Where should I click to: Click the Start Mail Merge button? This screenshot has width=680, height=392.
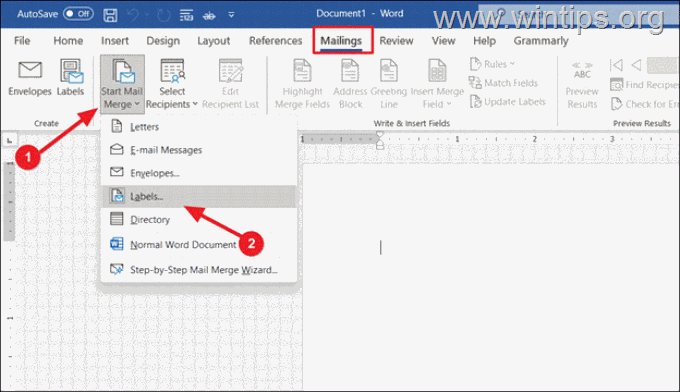click(x=122, y=85)
